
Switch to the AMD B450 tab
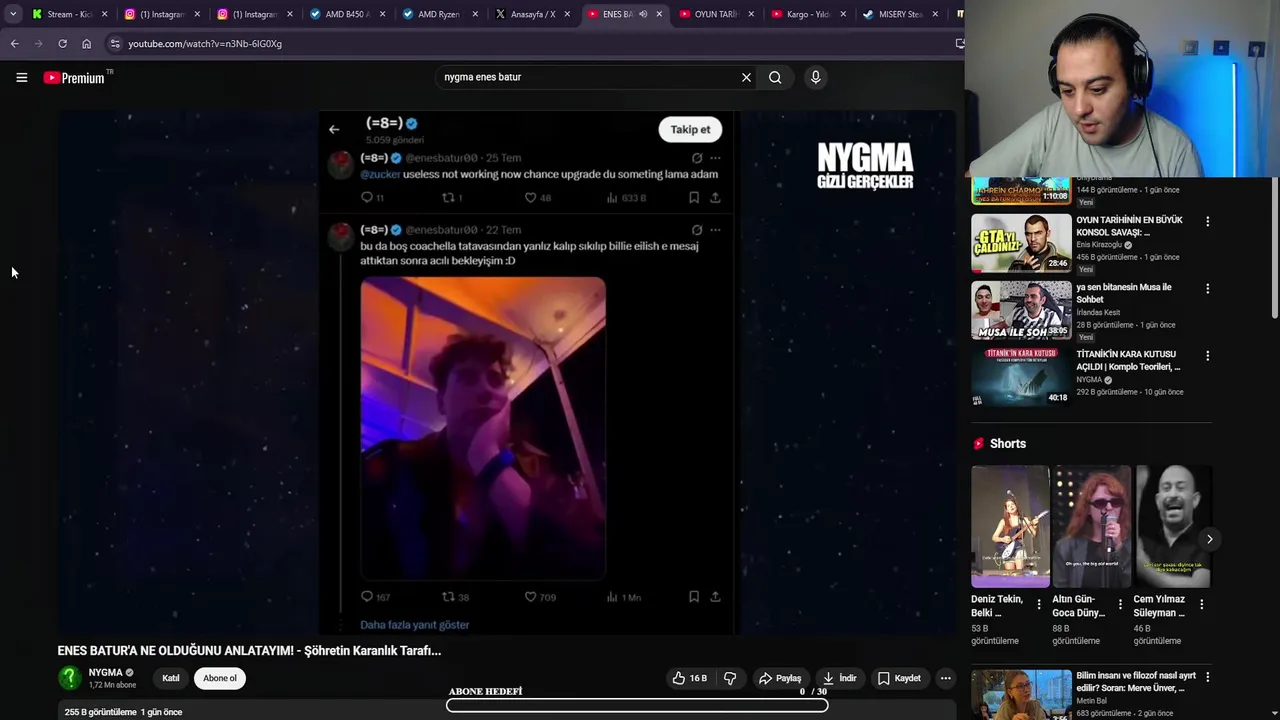point(346,14)
